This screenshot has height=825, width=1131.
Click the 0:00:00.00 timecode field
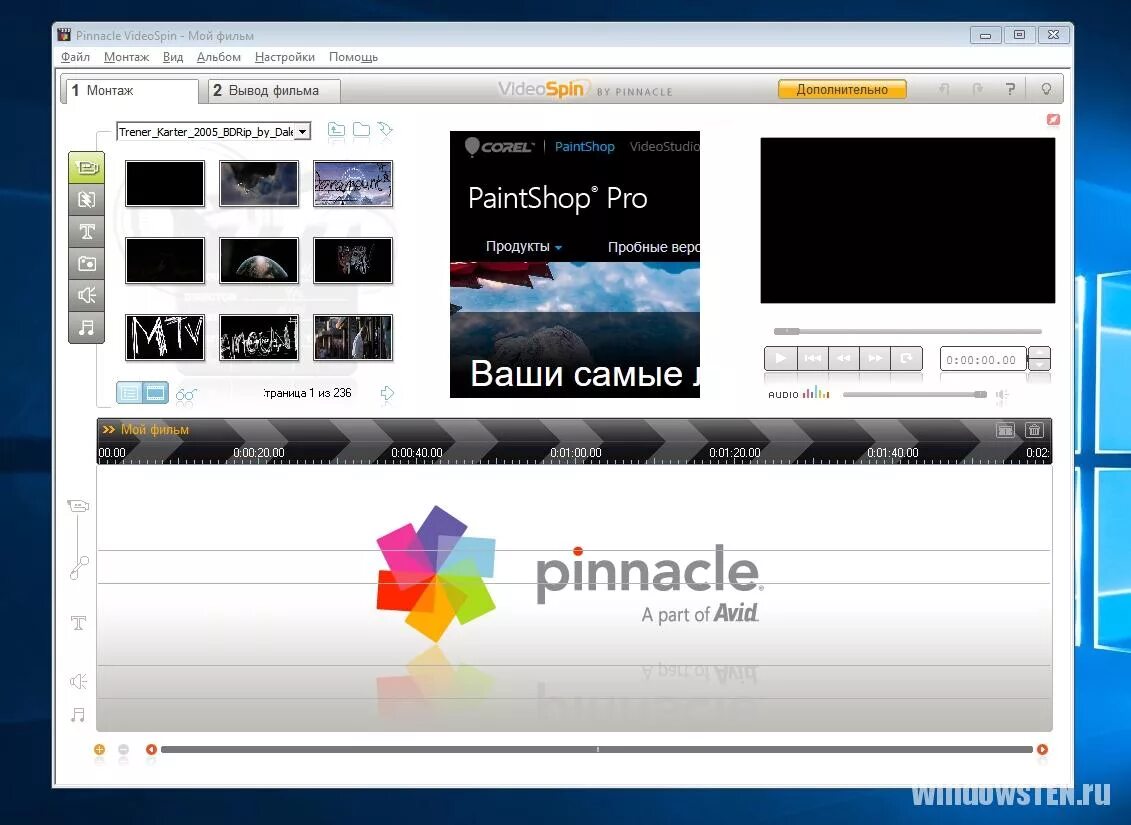pos(982,359)
